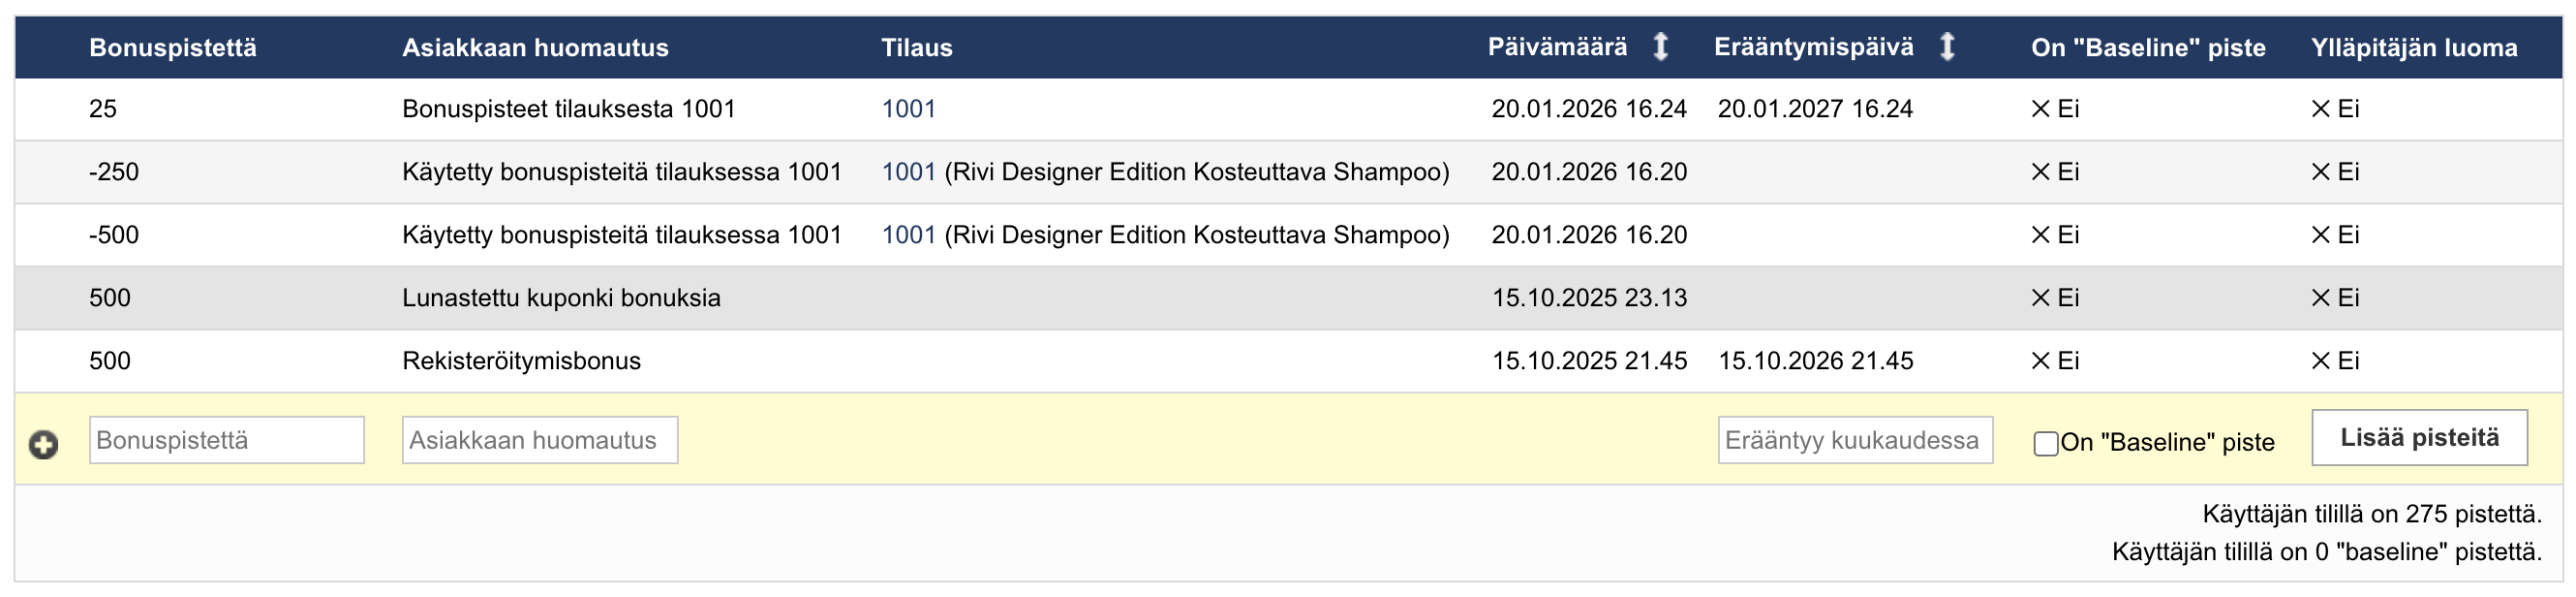Click the Lisää pisteitä button
This screenshot has height=597, width=2576.
click(2419, 438)
